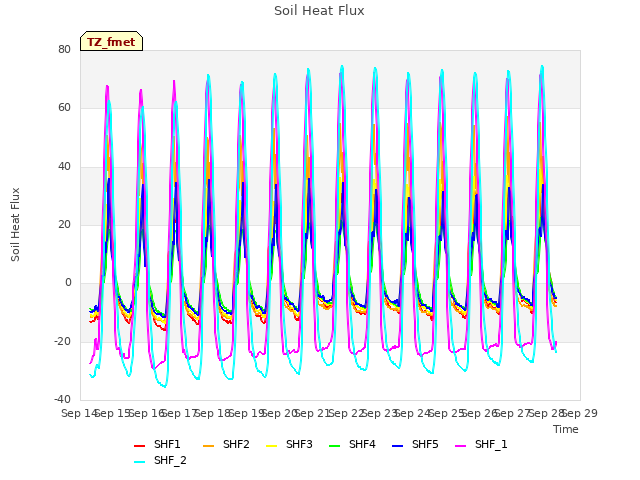This screenshot has width=640, height=480.
Task: Click the Time axis label
Action: [x=566, y=429]
